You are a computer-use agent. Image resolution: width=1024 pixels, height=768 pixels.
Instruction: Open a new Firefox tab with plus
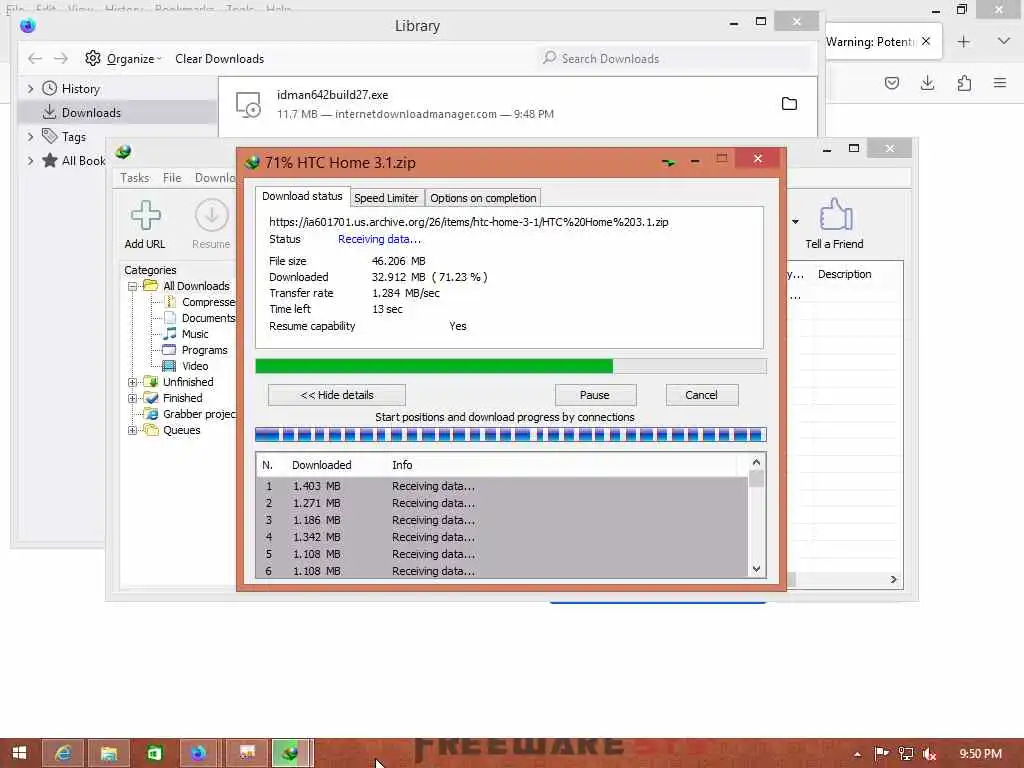point(963,42)
